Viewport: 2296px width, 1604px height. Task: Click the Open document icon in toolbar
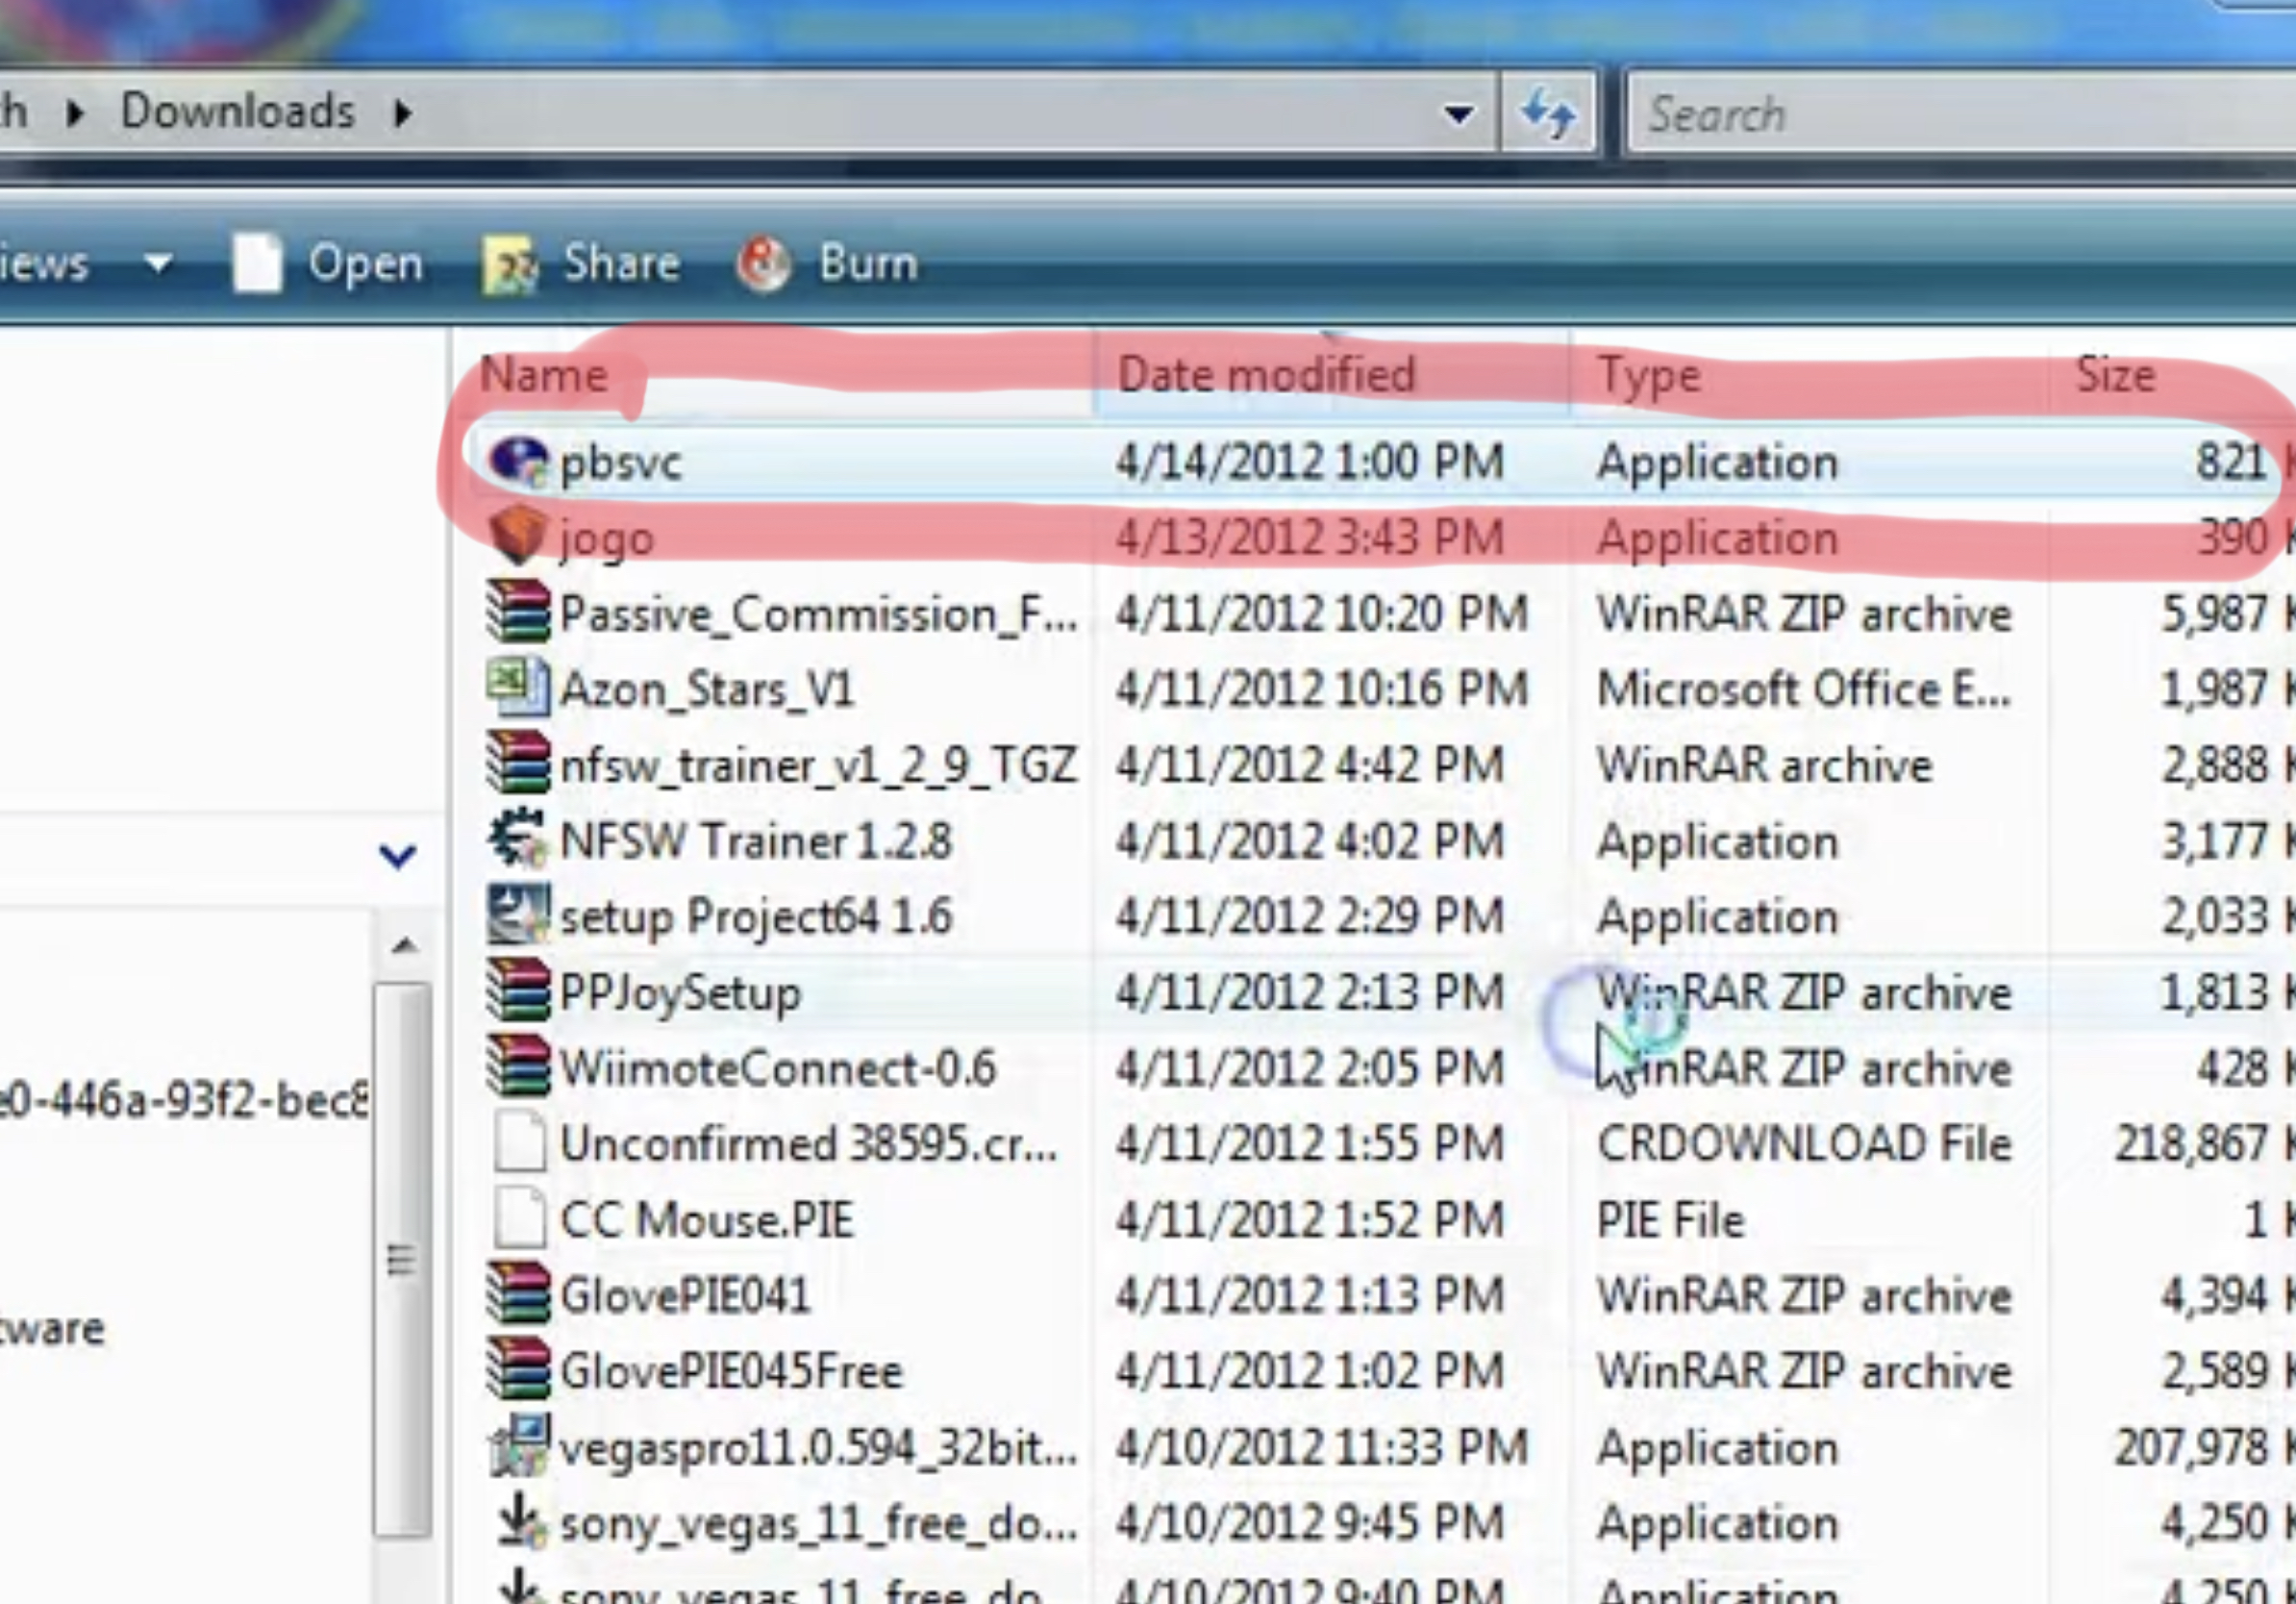click(256, 264)
